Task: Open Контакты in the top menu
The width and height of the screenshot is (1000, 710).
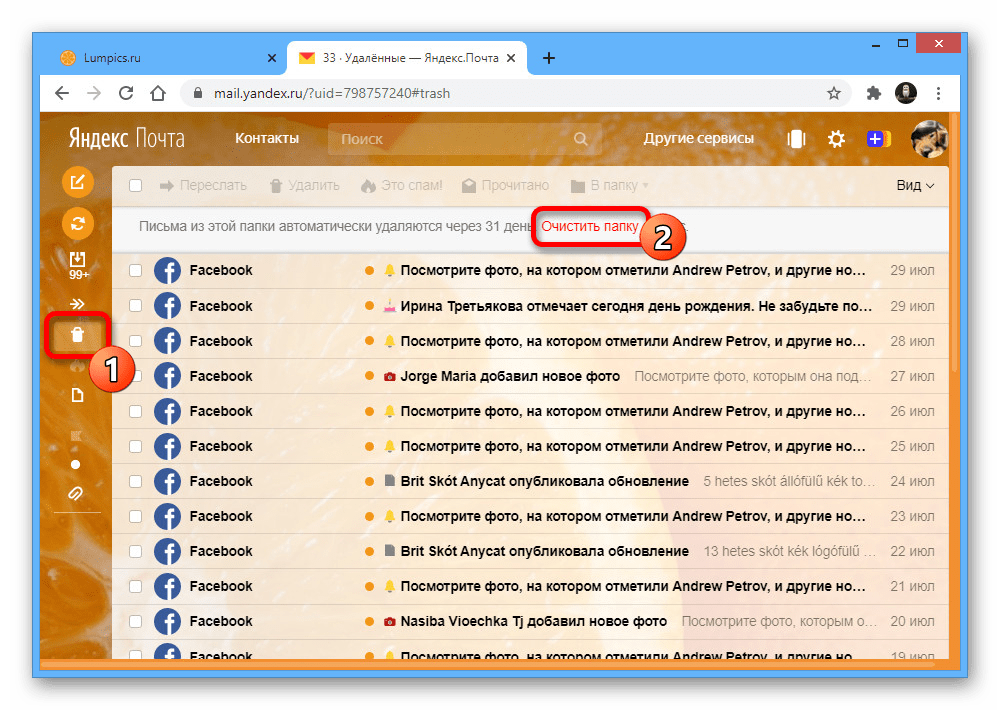Action: [x=266, y=138]
